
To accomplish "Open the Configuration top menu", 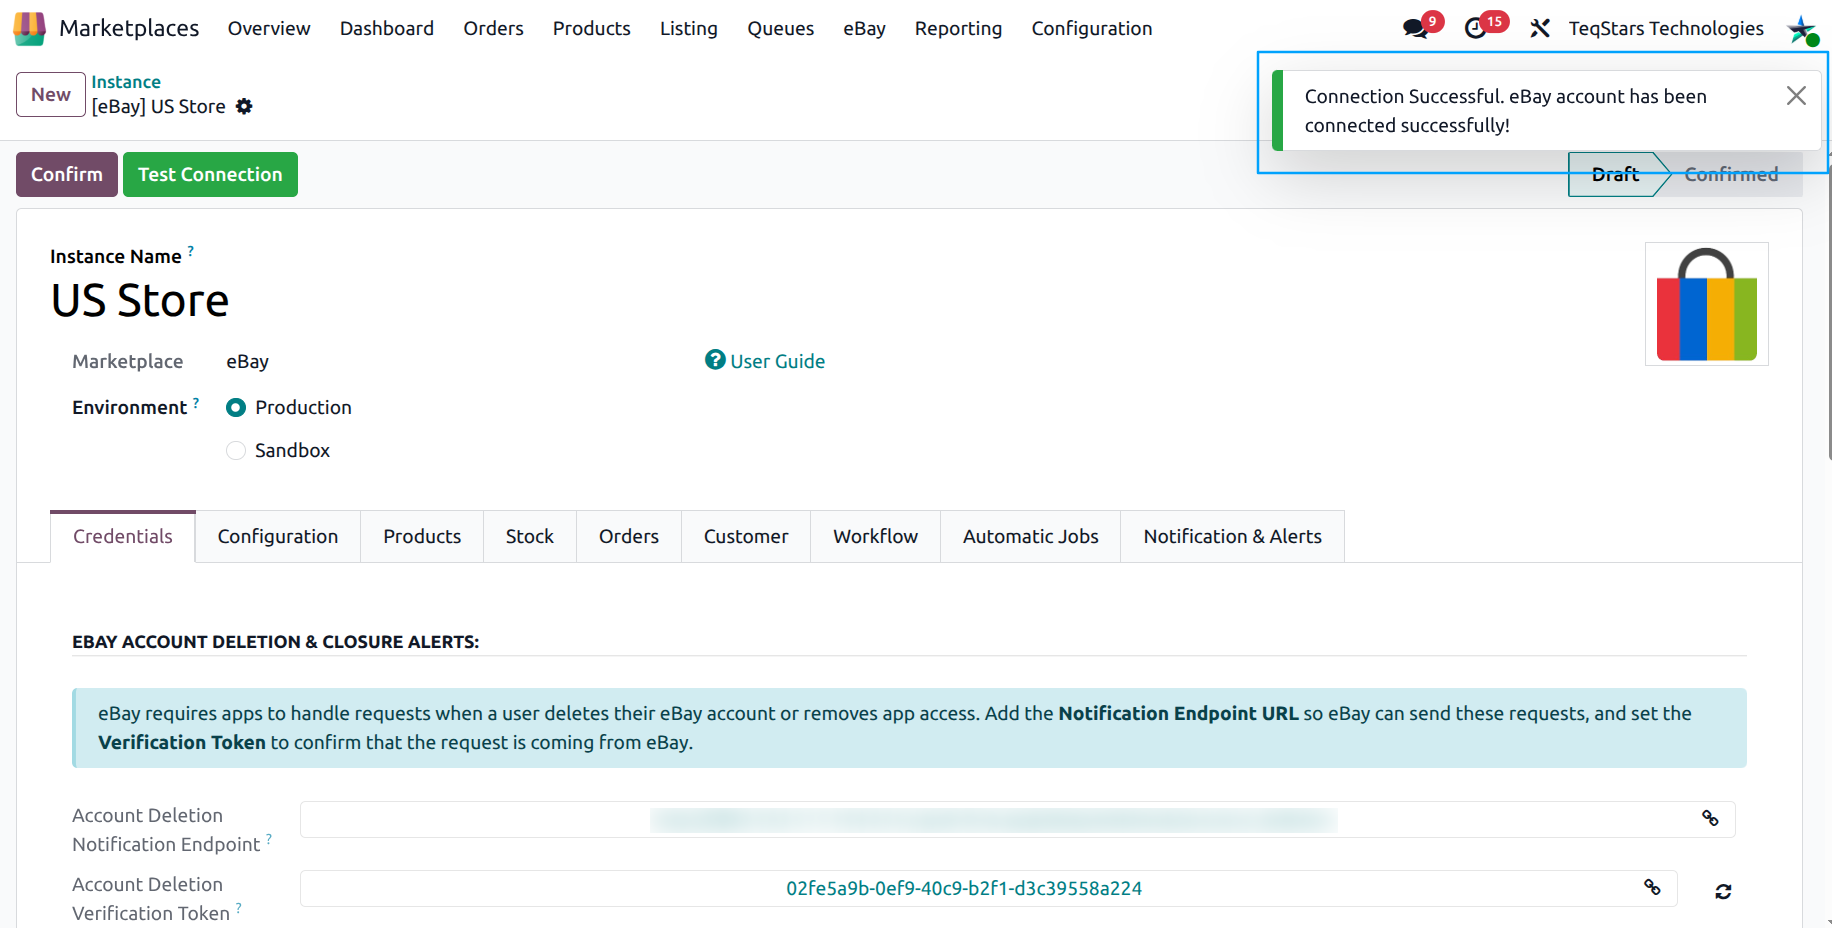I will pyautogui.click(x=1091, y=28).
